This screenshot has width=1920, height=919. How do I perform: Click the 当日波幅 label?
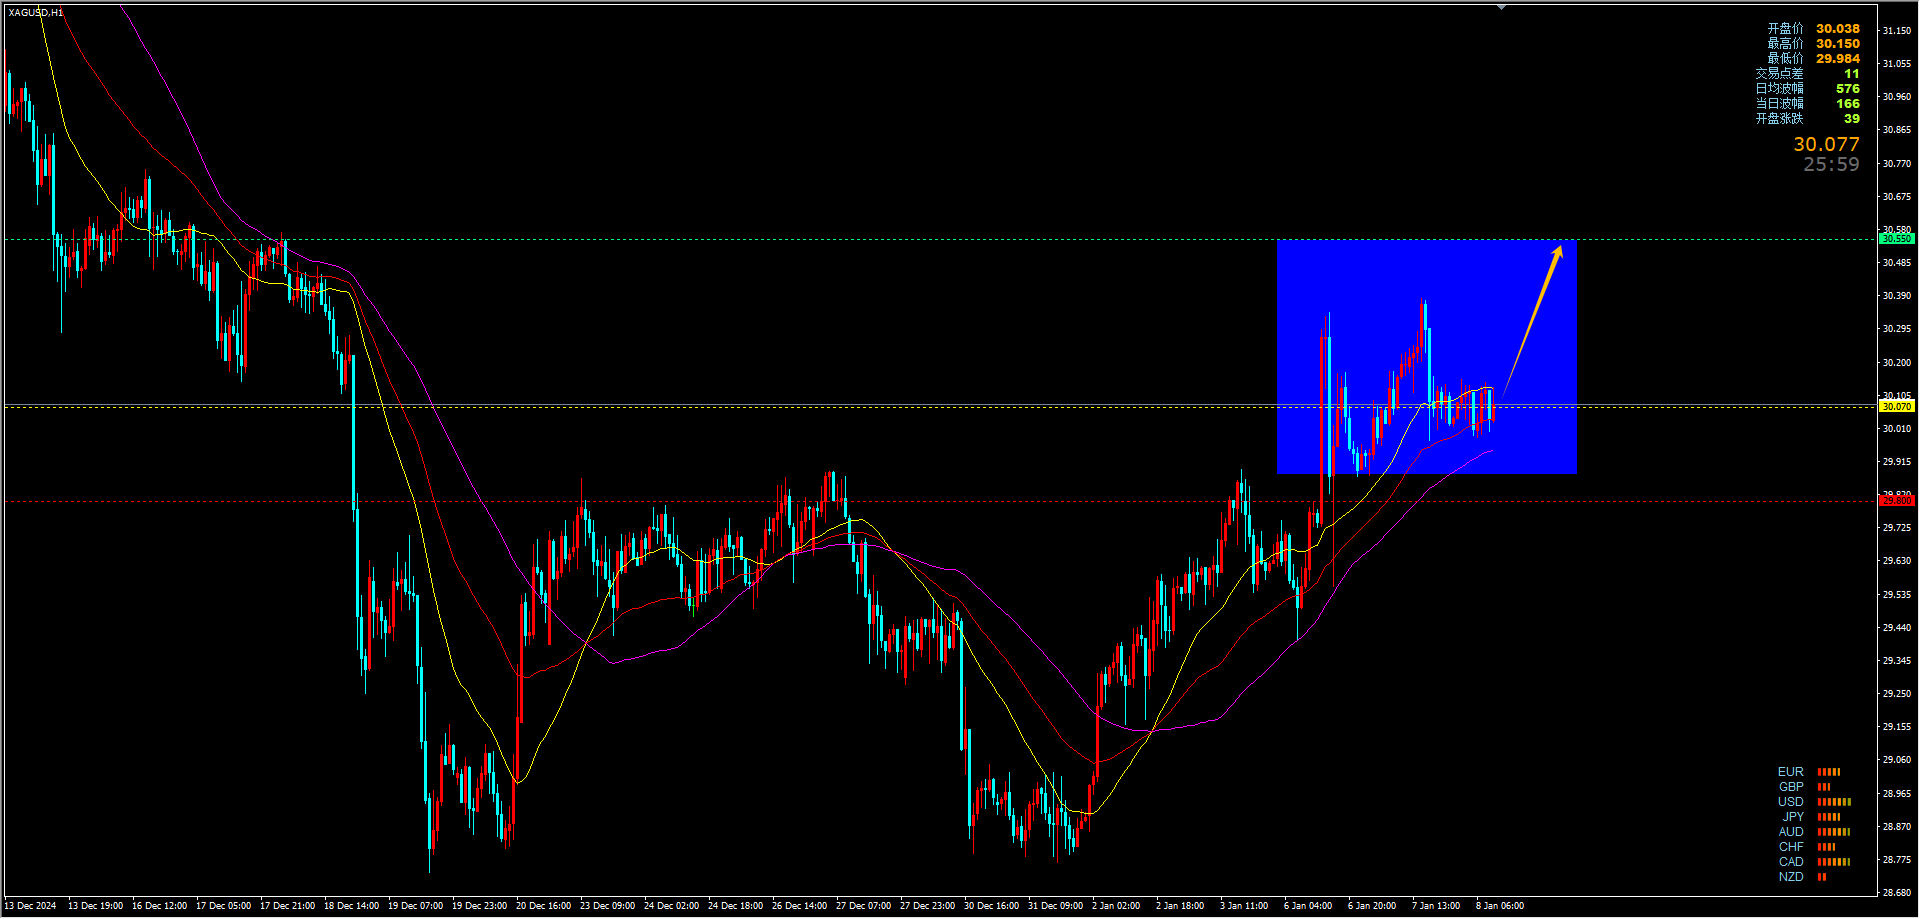[x=1779, y=104]
